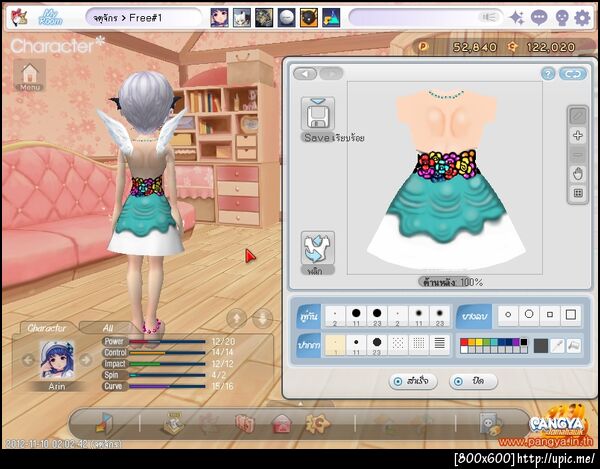
Task: Select hard brush size 23 in top row
Action: (x=377, y=316)
